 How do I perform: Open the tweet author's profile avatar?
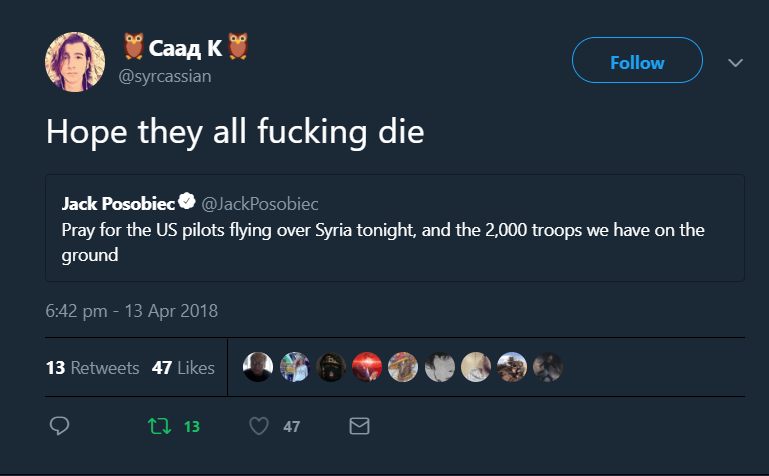click(x=75, y=61)
